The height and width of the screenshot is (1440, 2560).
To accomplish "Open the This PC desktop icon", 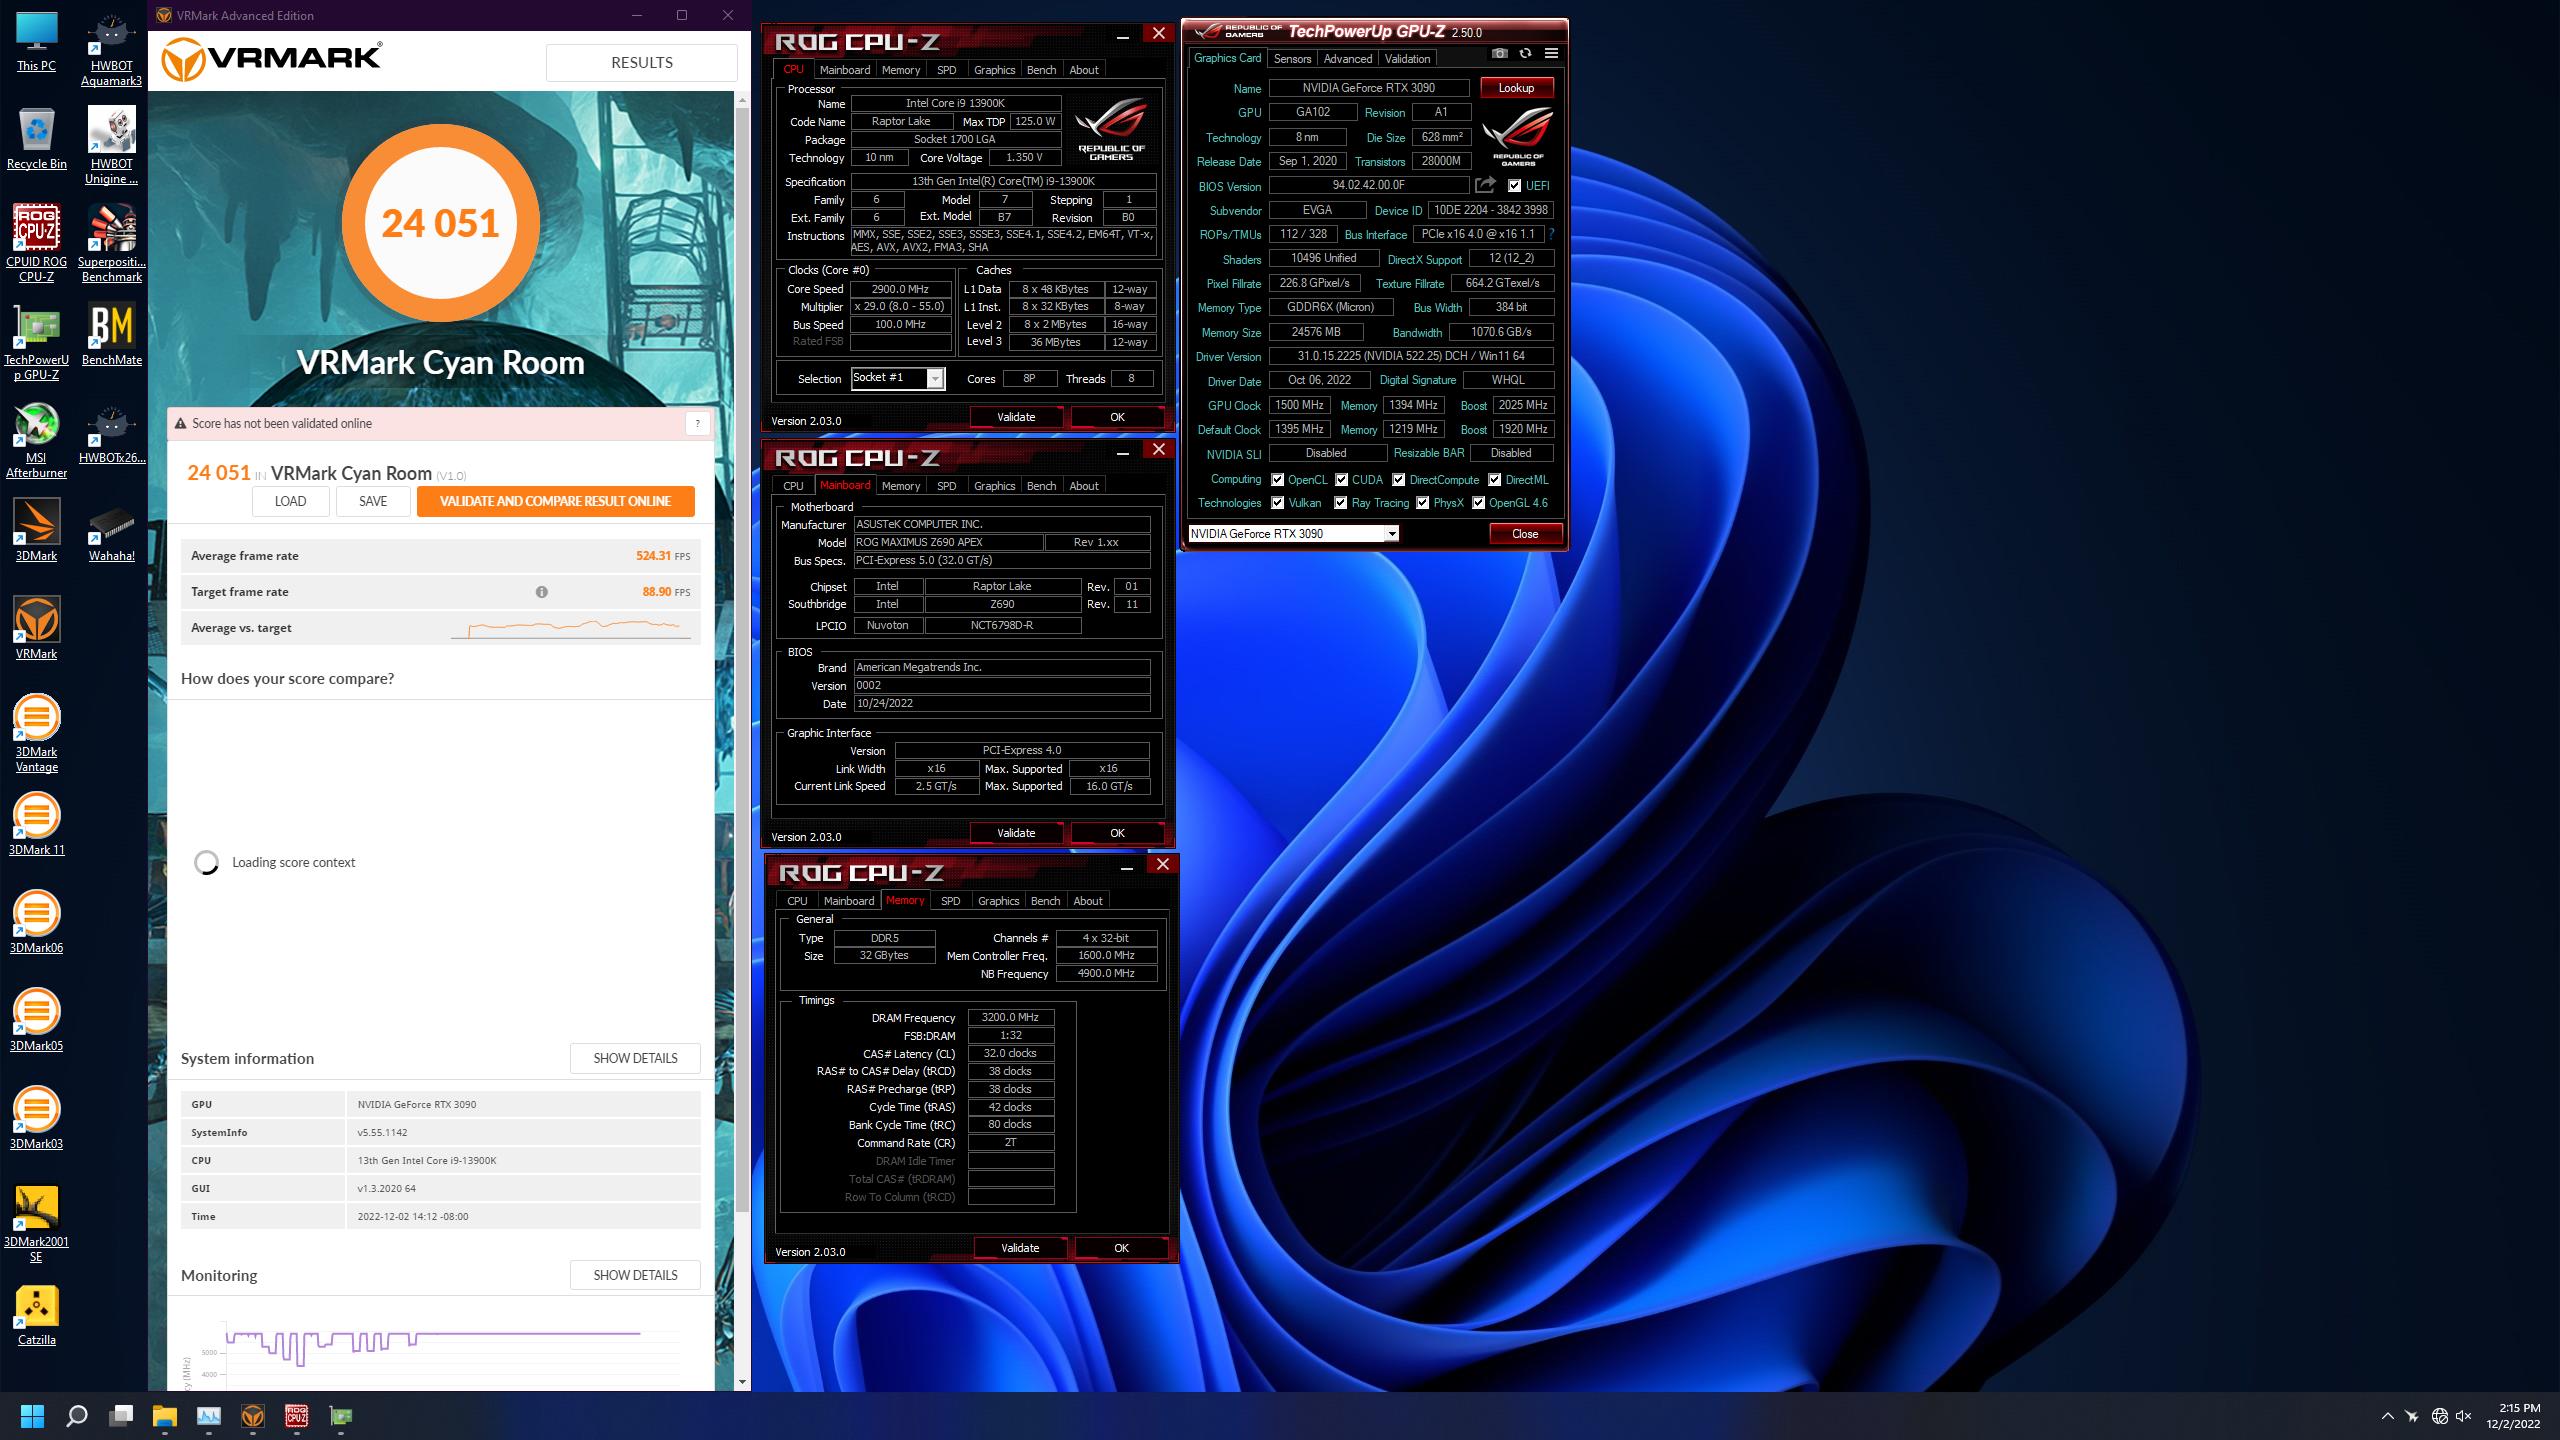I will tap(37, 43).
